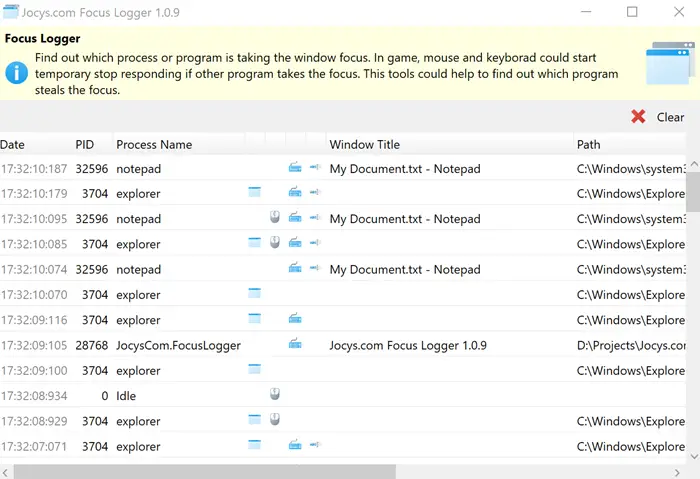700x479 pixels.
Task: Sort by Path column header
Action: click(x=629, y=145)
